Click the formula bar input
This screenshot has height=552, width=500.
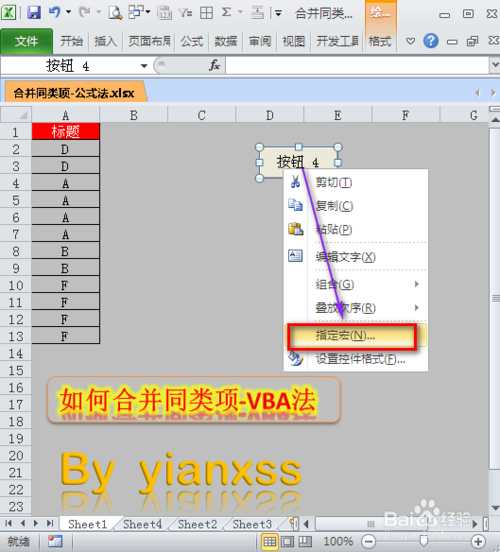357,65
